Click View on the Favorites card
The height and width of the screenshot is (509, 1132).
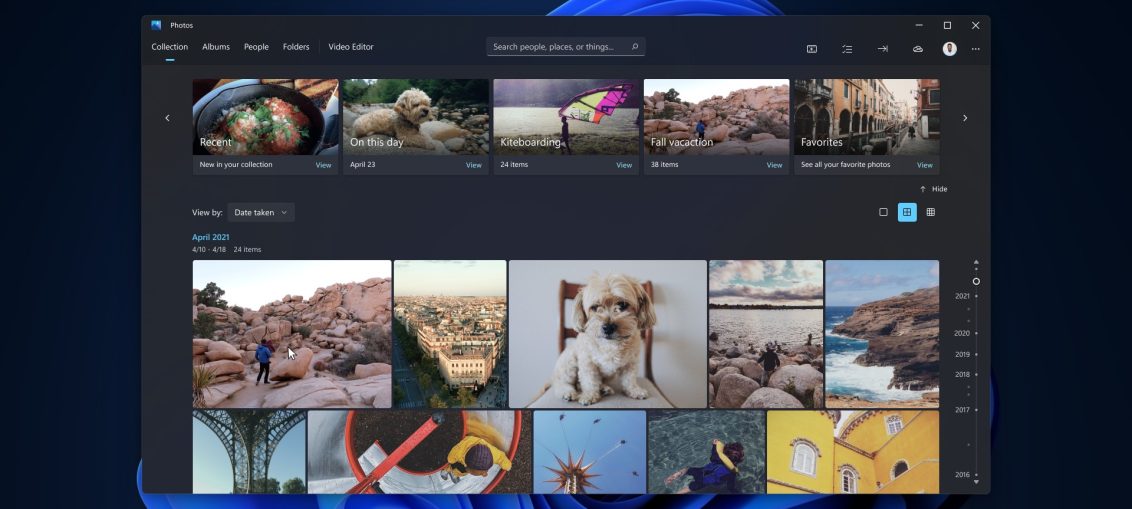click(924, 165)
